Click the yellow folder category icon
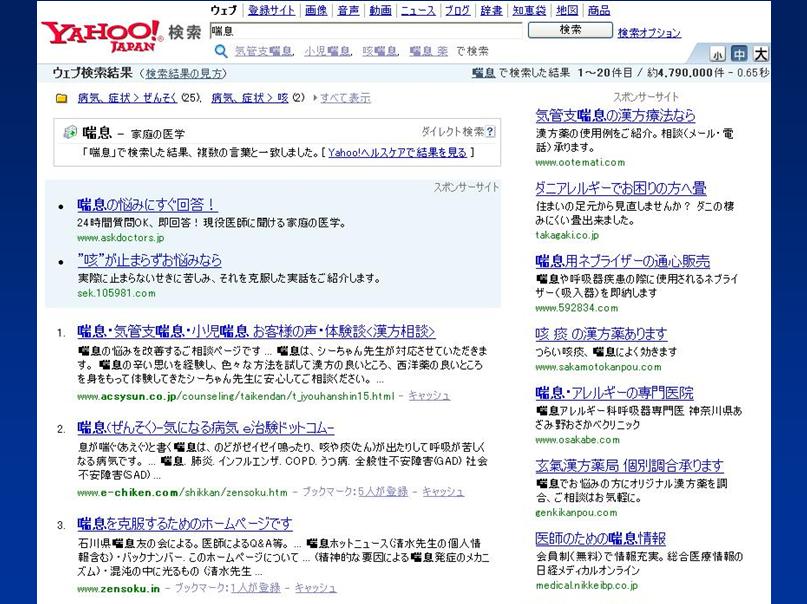The height and width of the screenshot is (604, 807). click(x=62, y=98)
